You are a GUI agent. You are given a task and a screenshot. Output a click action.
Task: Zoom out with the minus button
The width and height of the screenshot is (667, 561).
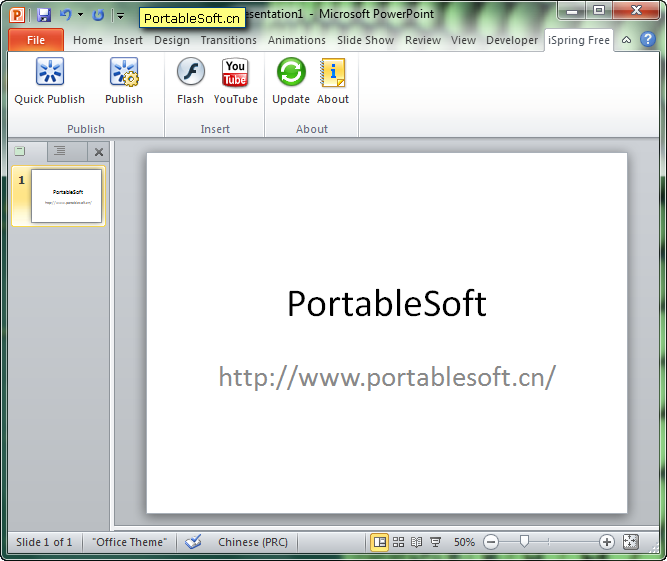[x=491, y=542]
